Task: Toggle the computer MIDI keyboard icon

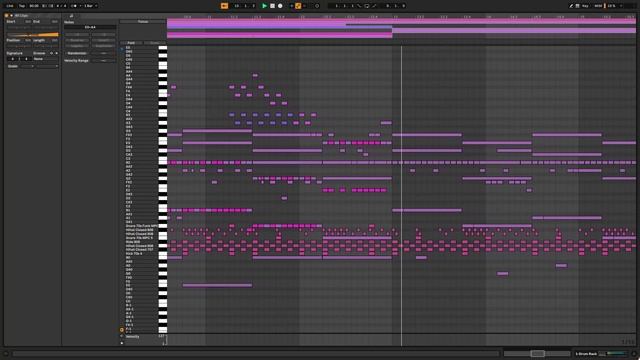Action: coord(578,6)
